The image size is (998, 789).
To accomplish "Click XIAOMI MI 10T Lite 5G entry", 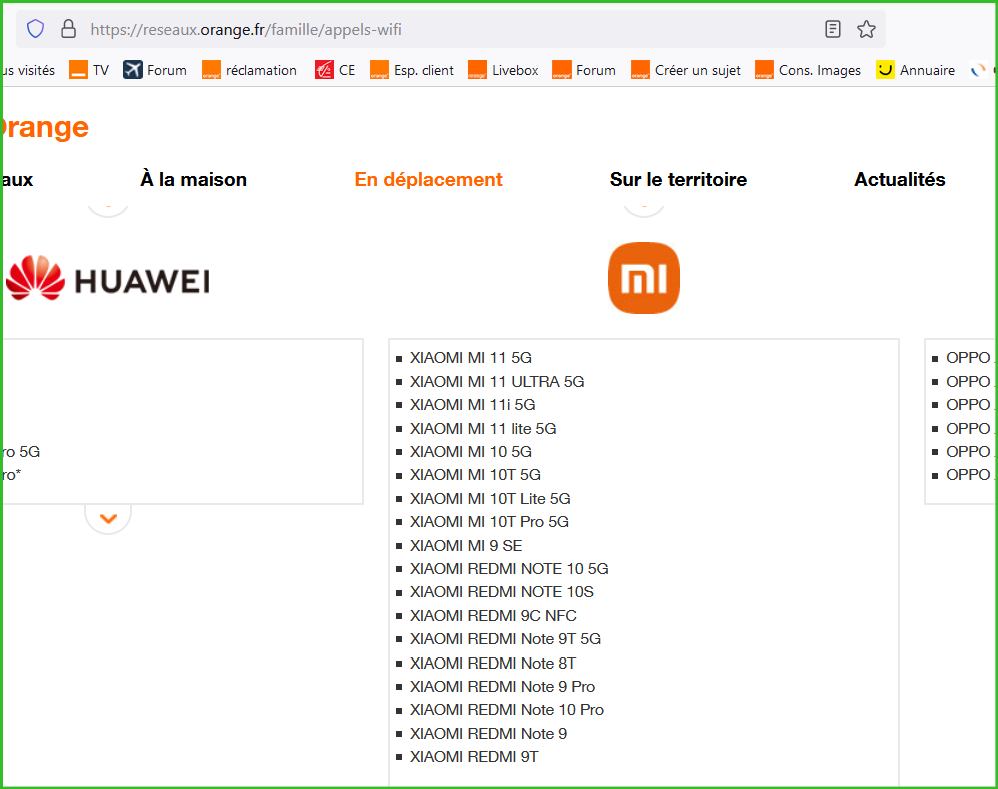I will [490, 498].
